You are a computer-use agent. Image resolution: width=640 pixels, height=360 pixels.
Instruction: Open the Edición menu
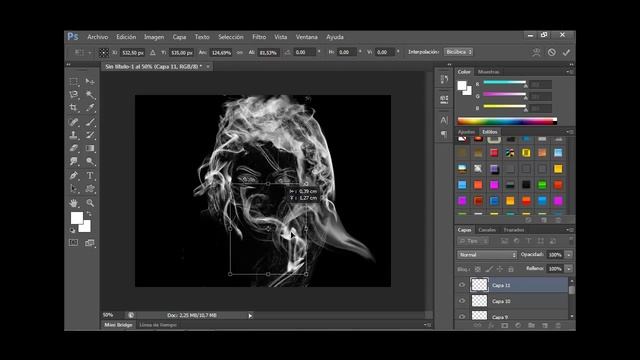[126, 37]
